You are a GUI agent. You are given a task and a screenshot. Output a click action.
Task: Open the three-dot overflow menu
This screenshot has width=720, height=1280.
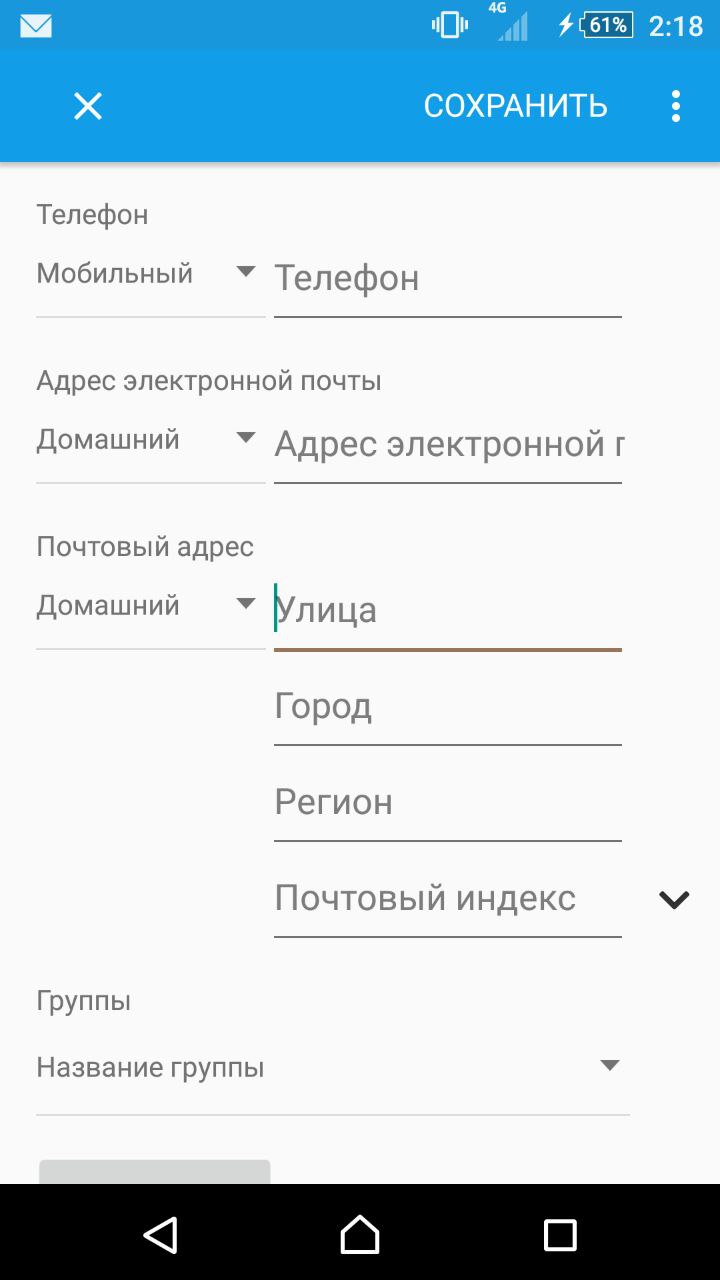tap(676, 106)
